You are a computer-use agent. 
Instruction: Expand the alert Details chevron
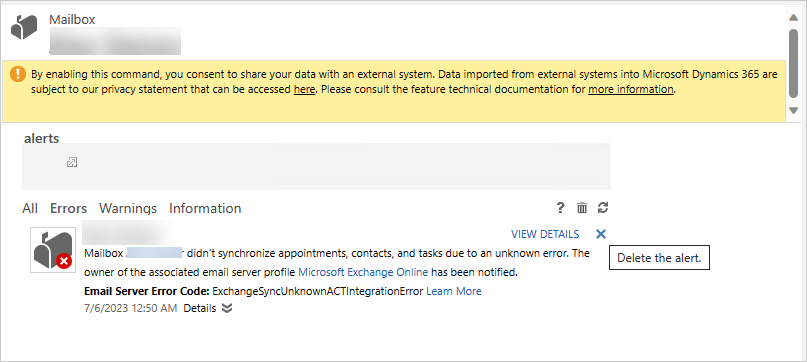pos(227,308)
